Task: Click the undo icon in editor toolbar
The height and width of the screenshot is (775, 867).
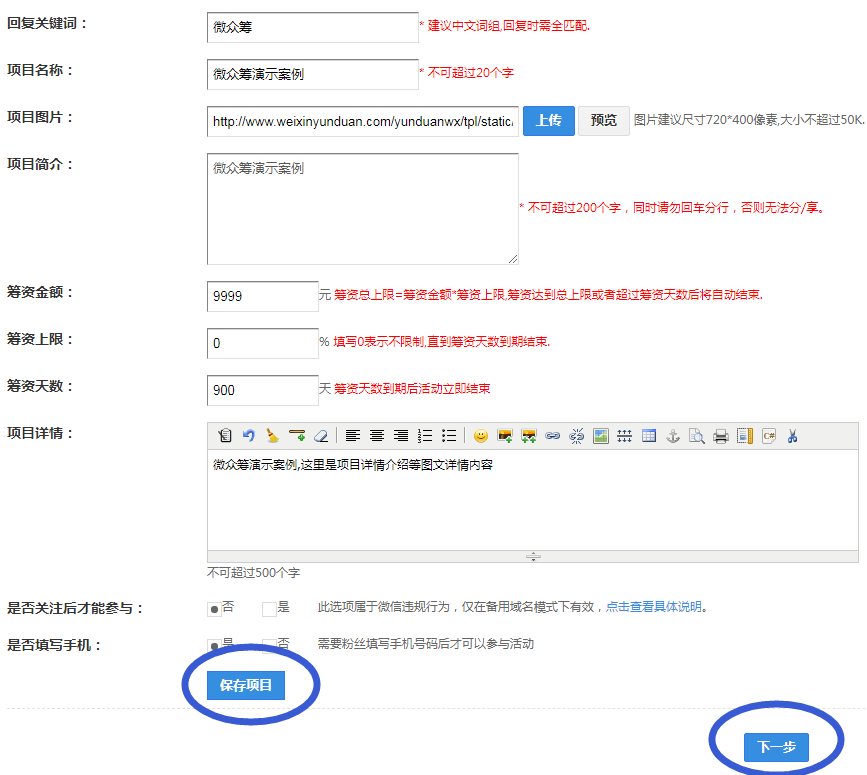Action: click(x=249, y=436)
